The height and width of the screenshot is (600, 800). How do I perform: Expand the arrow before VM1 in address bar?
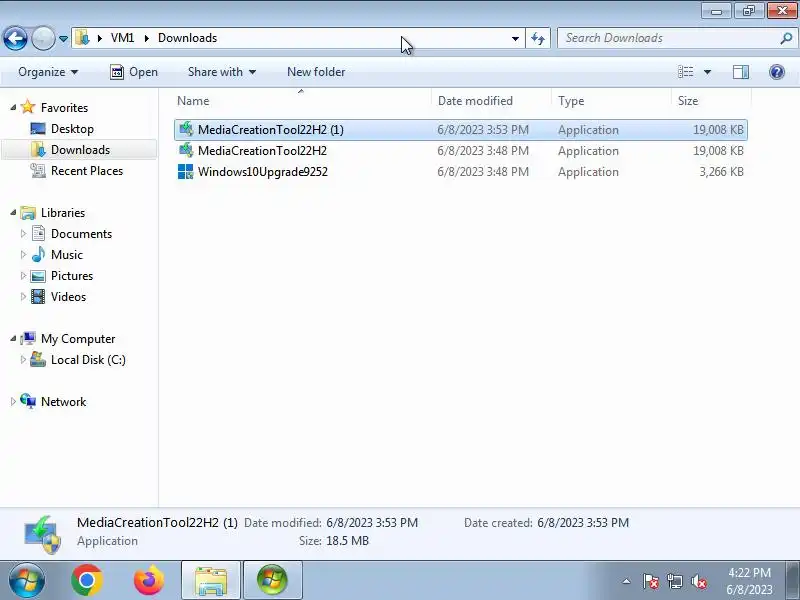[x=99, y=38]
